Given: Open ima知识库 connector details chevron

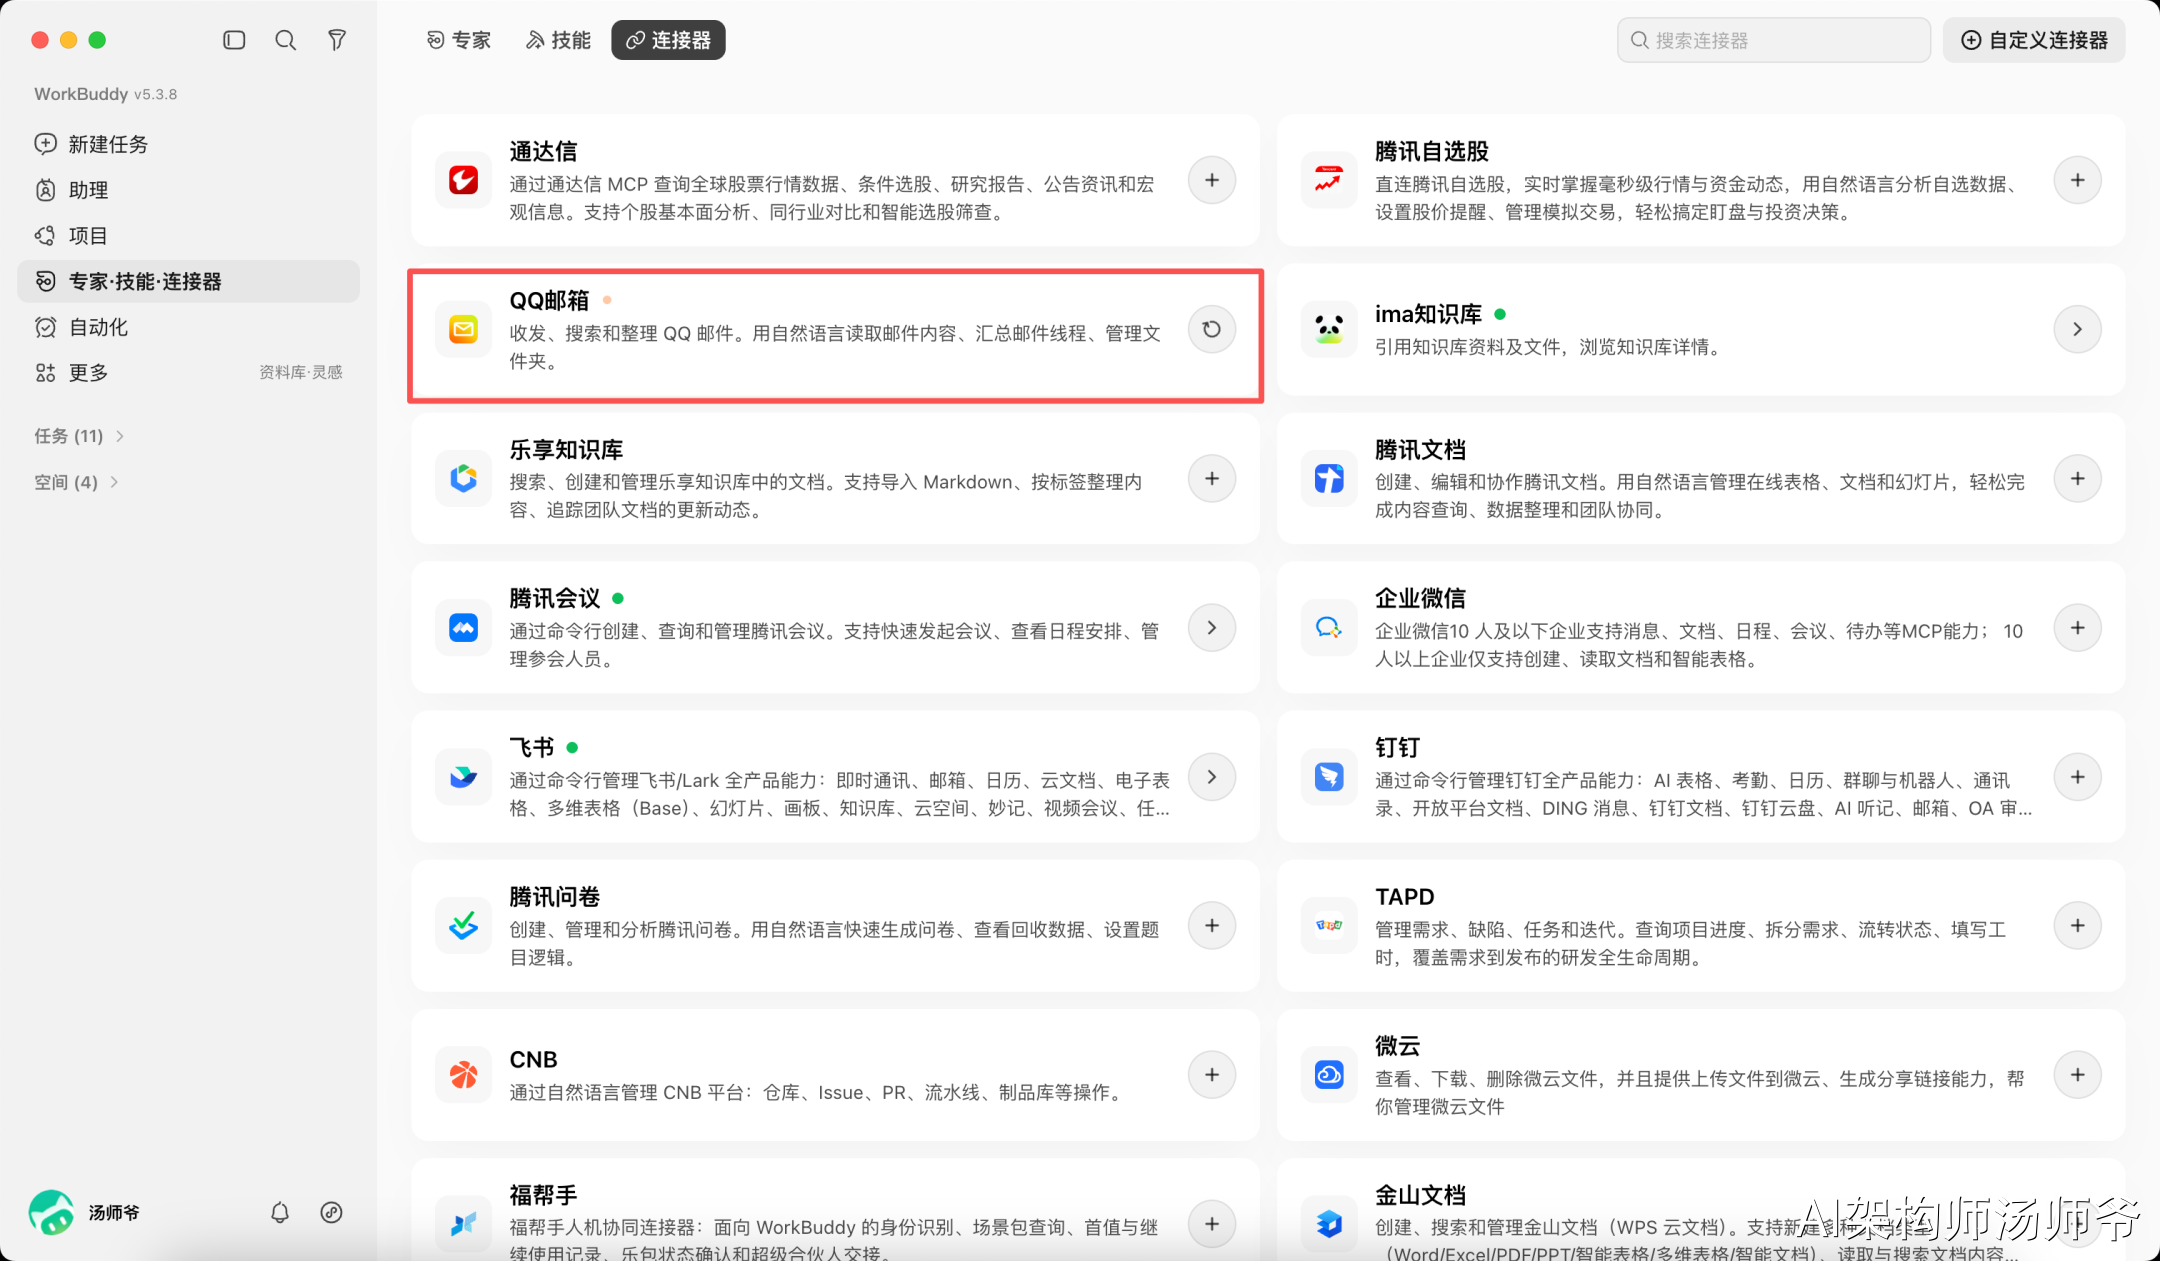Looking at the screenshot, I should tap(2078, 329).
